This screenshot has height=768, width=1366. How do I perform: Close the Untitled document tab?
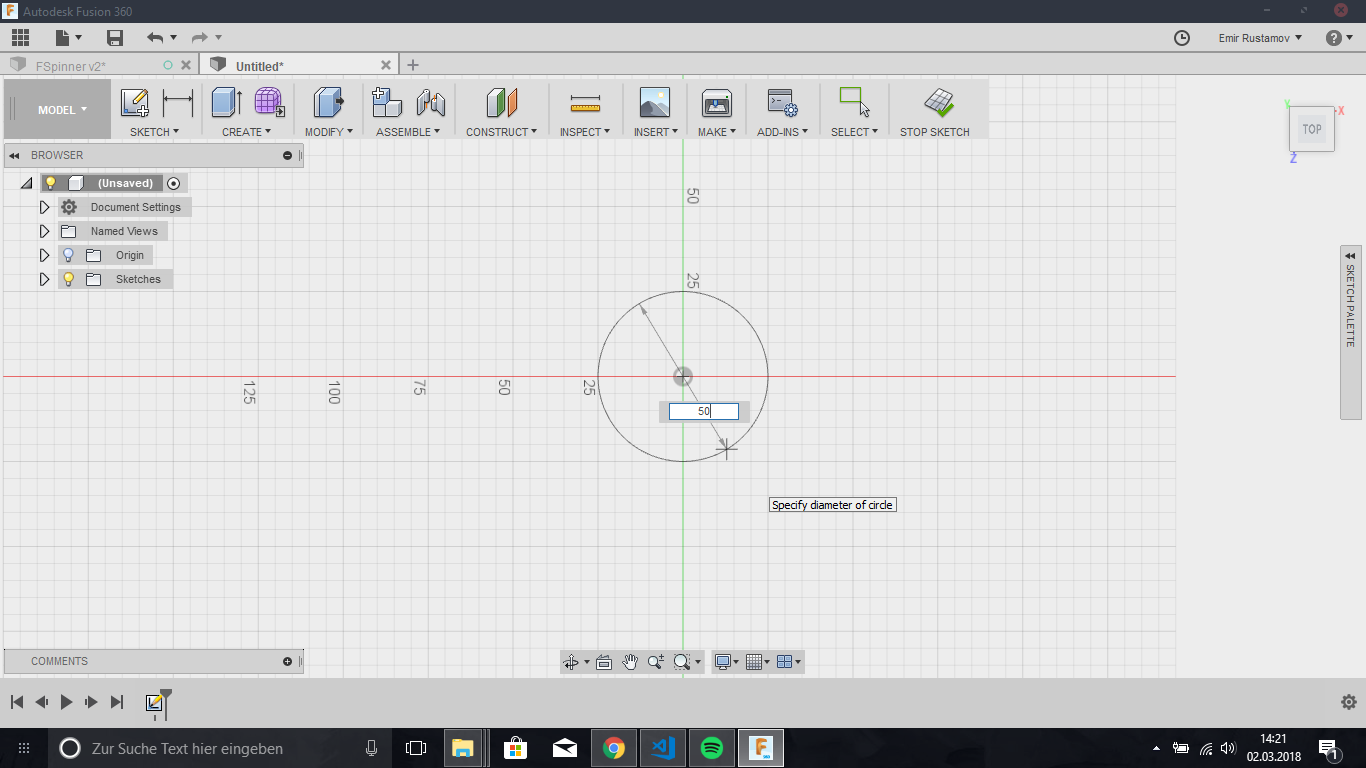(386, 65)
